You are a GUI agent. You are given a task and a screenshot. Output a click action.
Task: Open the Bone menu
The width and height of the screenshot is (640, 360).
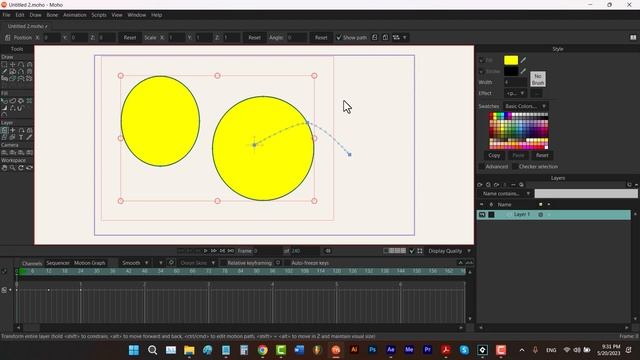[52, 15]
